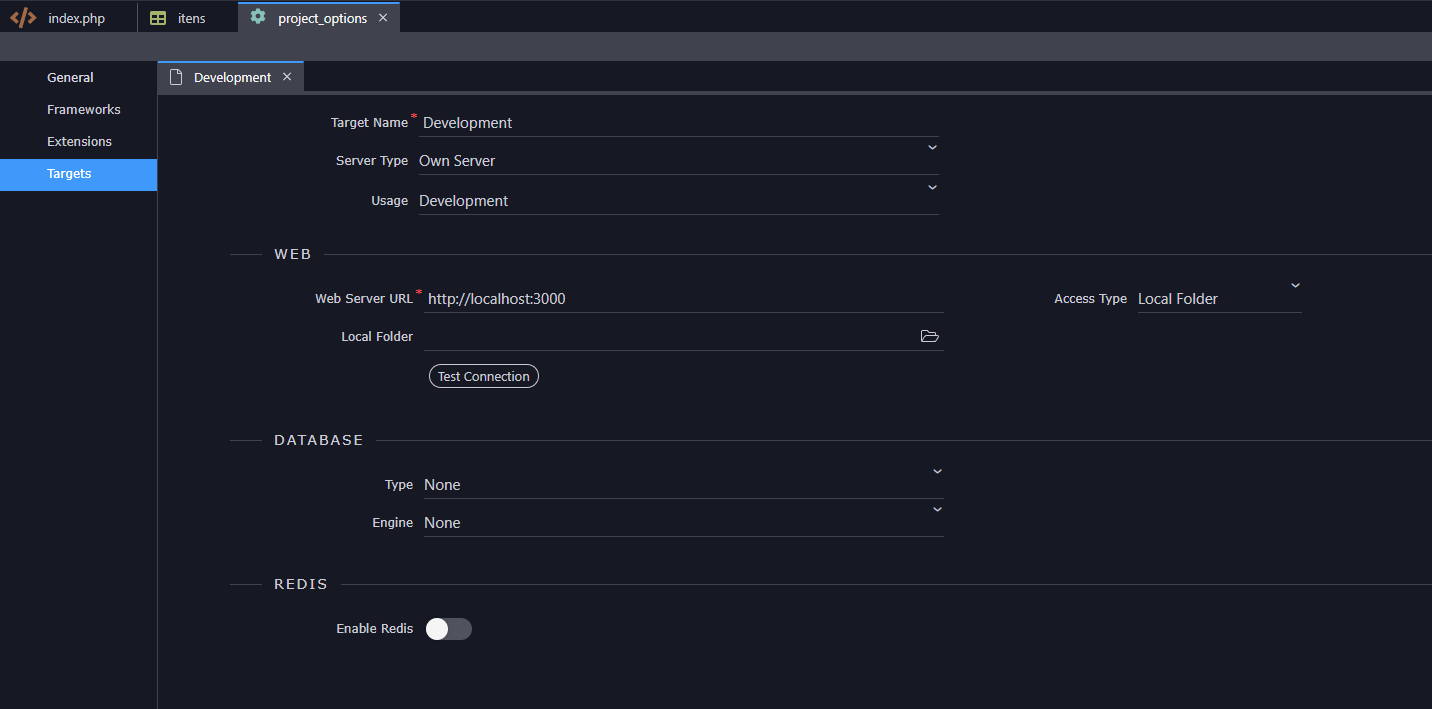
Task: Open the Server Type dropdown
Action: [x=932, y=147]
